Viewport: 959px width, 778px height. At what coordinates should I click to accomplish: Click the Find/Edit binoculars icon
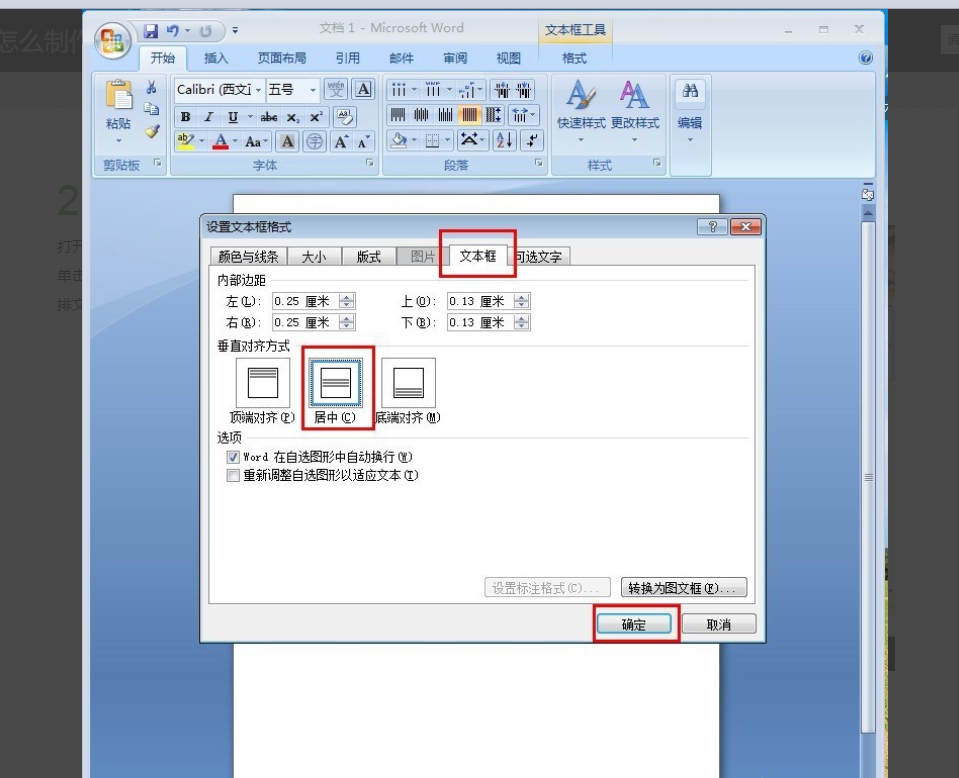tap(690, 91)
